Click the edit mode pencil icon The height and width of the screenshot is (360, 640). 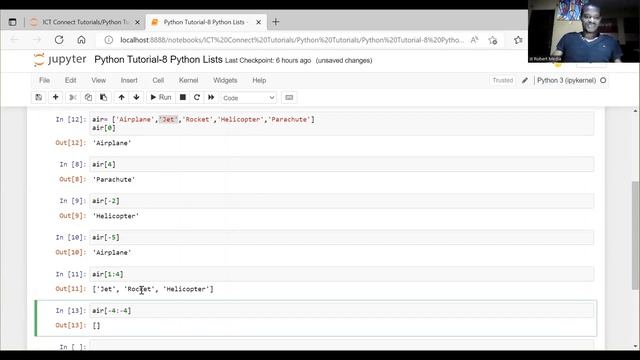[x=525, y=80]
